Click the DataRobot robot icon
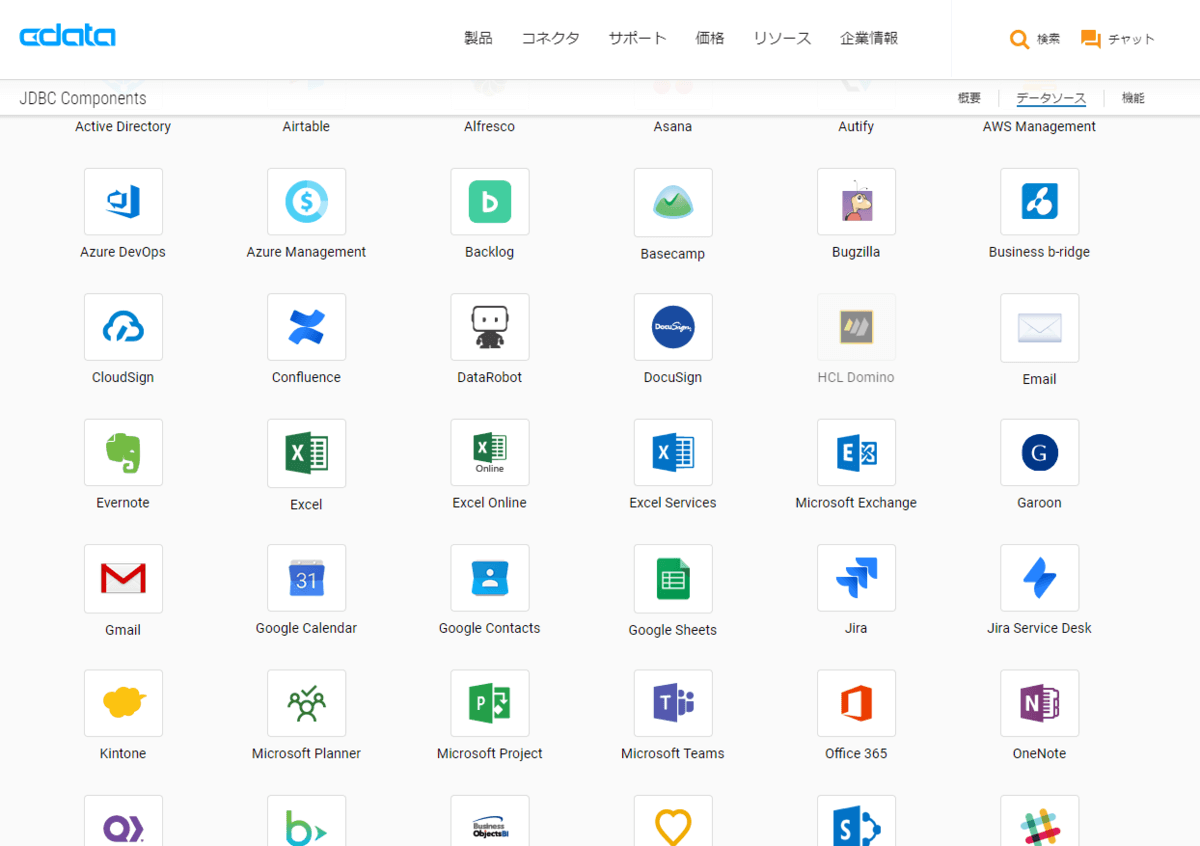This screenshot has height=846, width=1200. pos(489,327)
